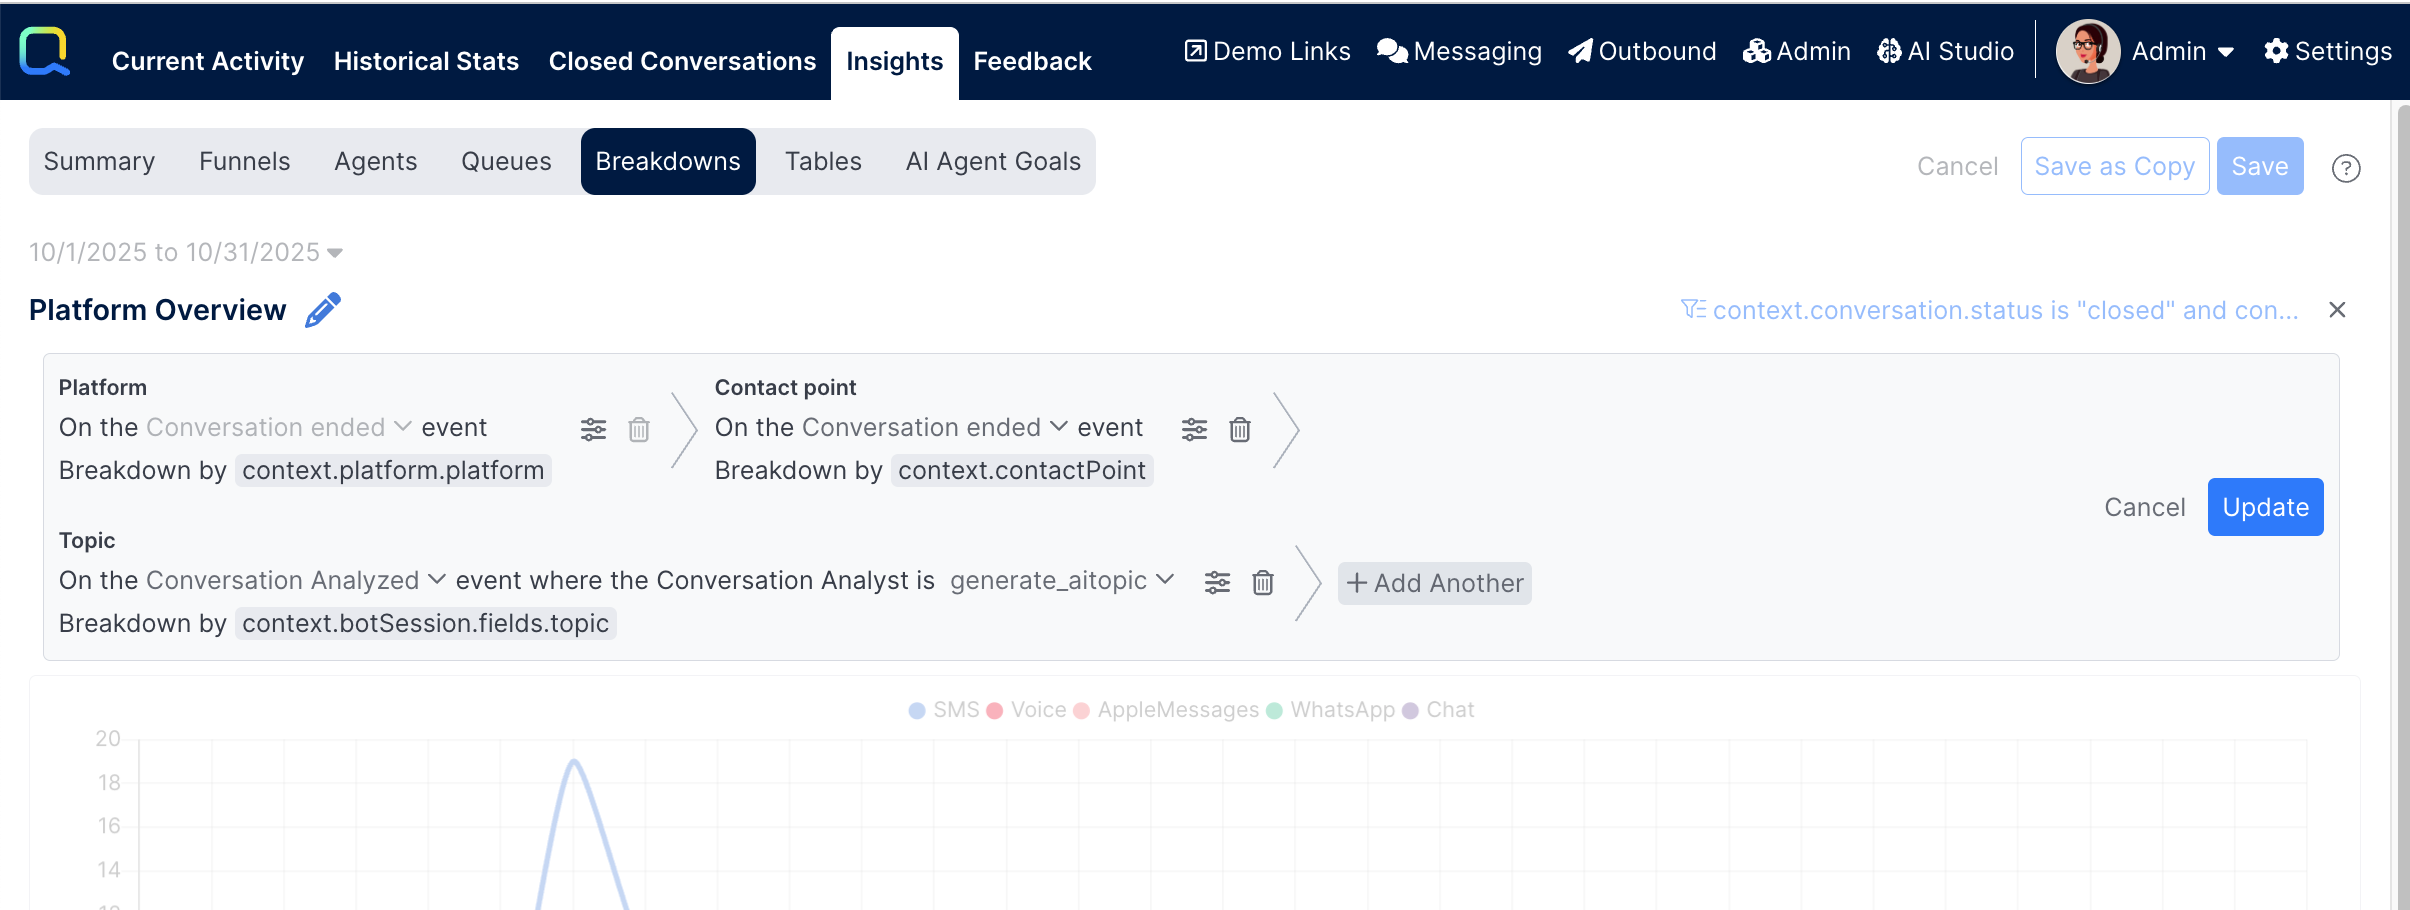The height and width of the screenshot is (910, 2410).
Task: Click the app logo in top-left corner
Action: click(x=45, y=51)
